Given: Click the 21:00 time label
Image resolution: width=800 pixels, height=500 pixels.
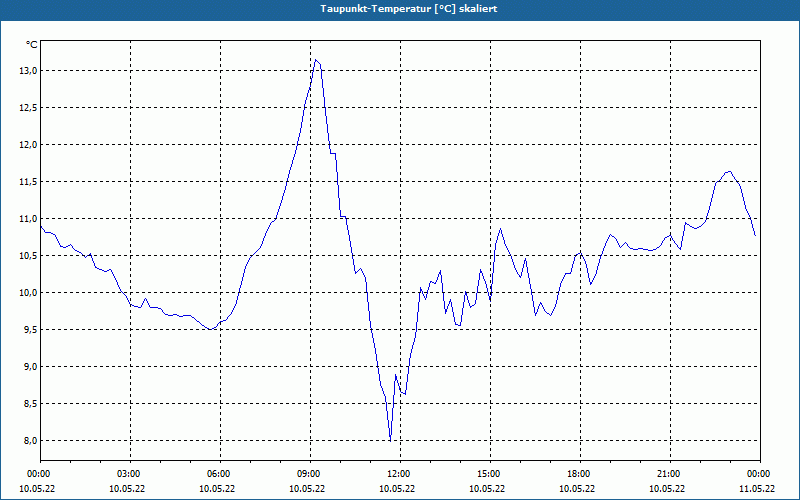Looking at the screenshot, I should point(670,474).
